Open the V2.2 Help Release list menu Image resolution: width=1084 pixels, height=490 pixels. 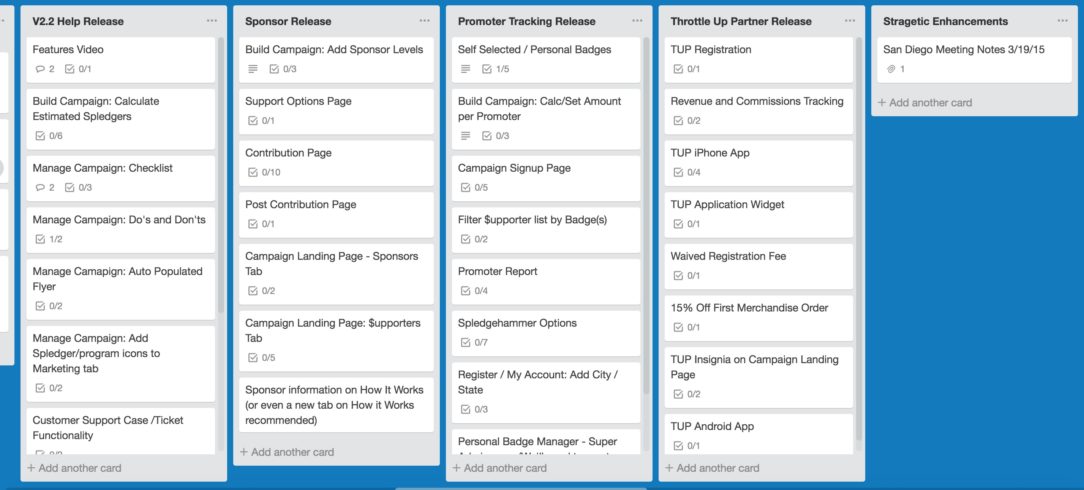[x=211, y=21]
